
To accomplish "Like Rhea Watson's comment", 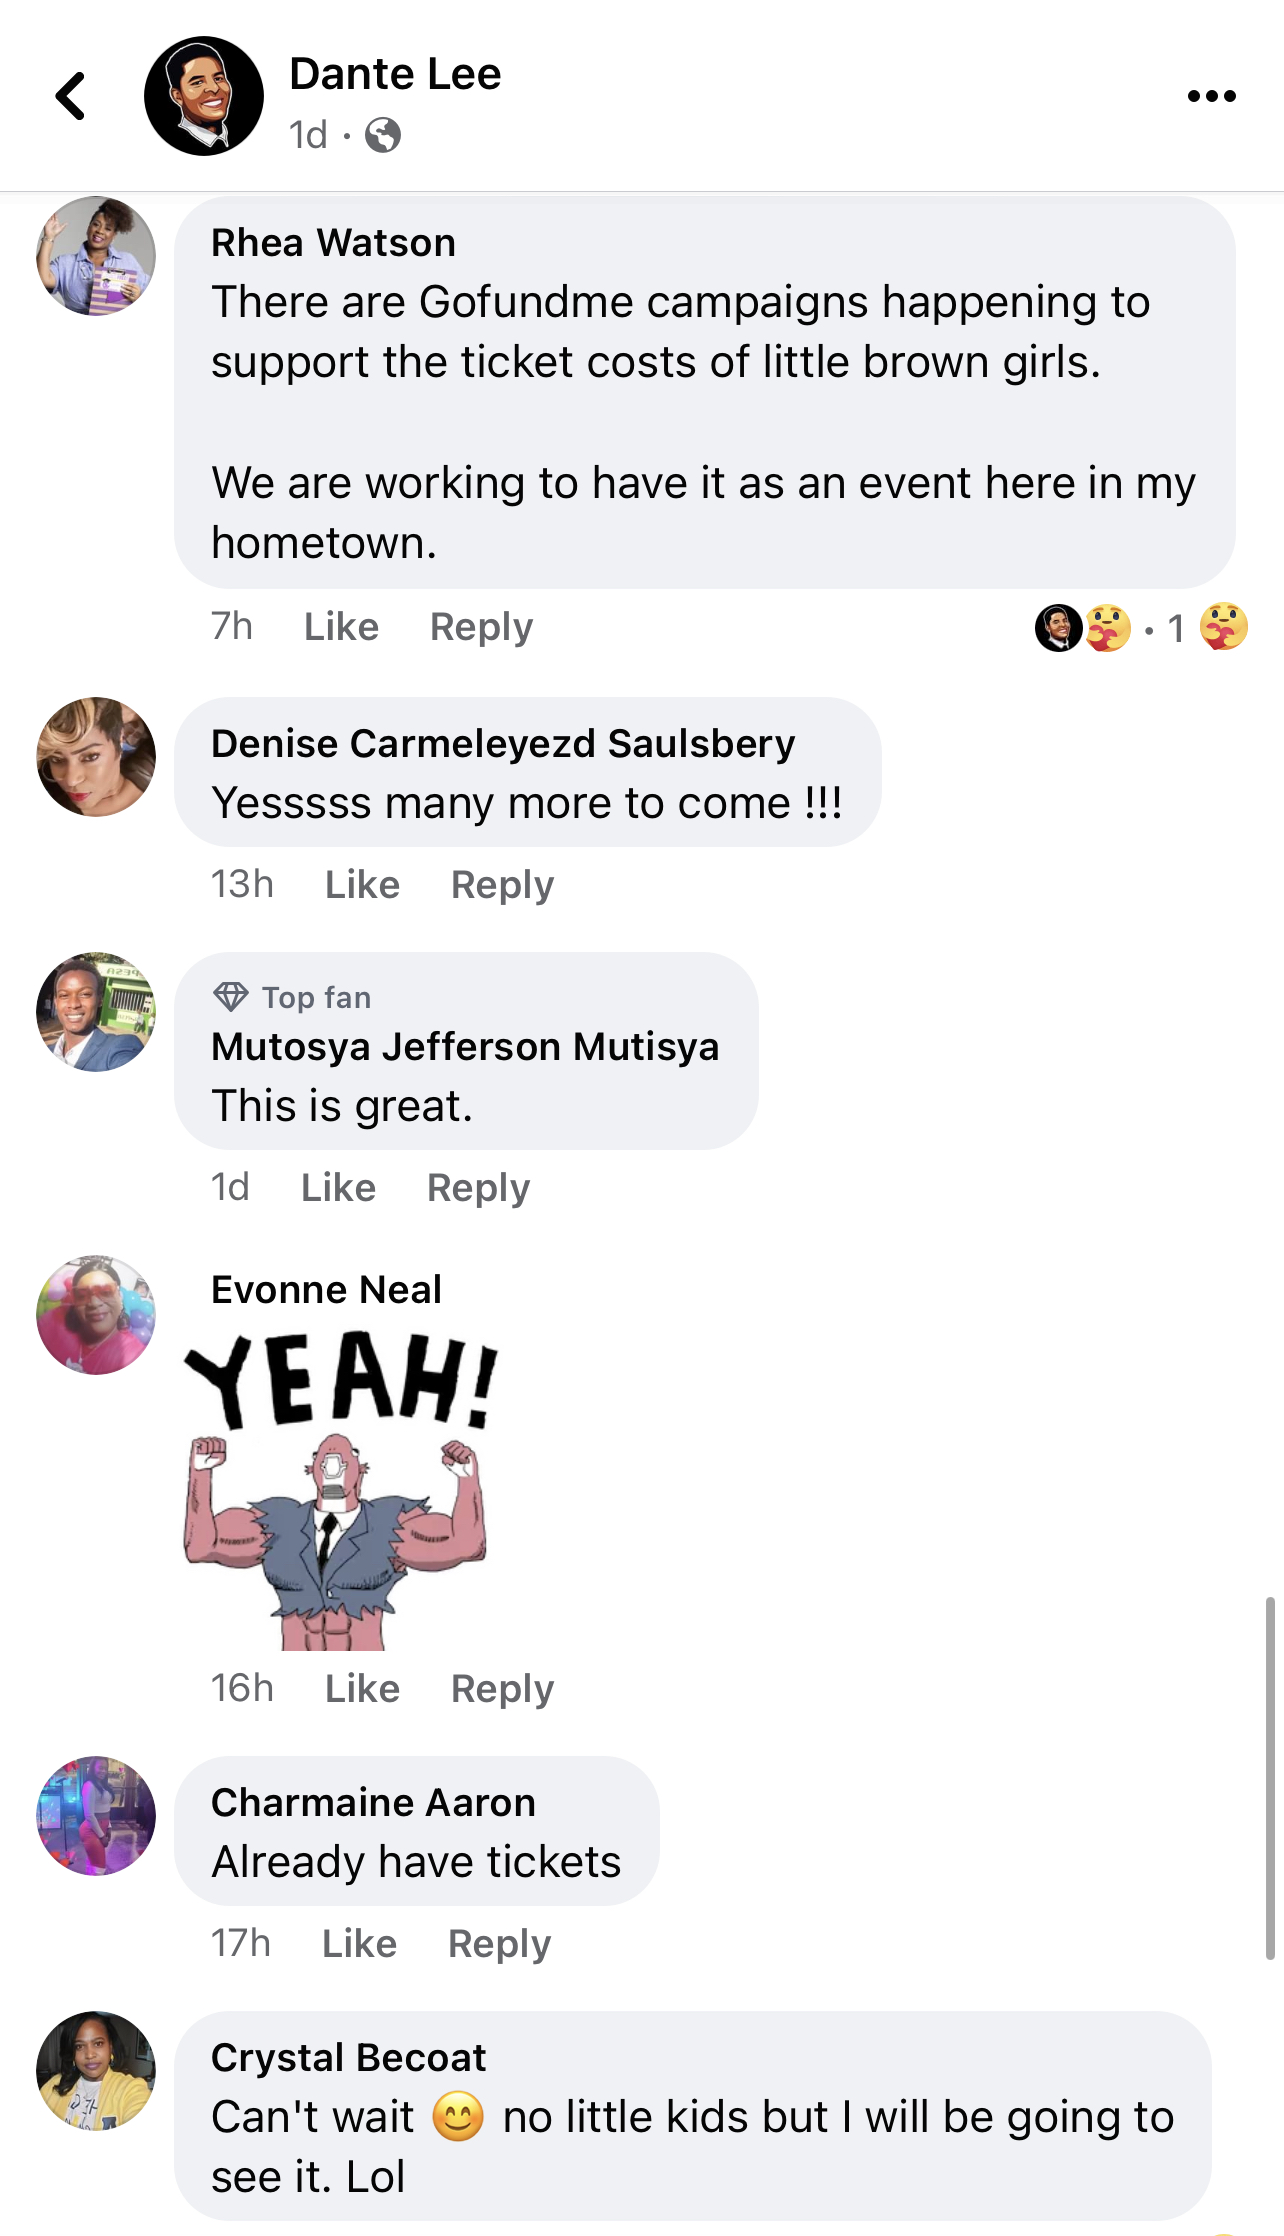I will click(341, 627).
